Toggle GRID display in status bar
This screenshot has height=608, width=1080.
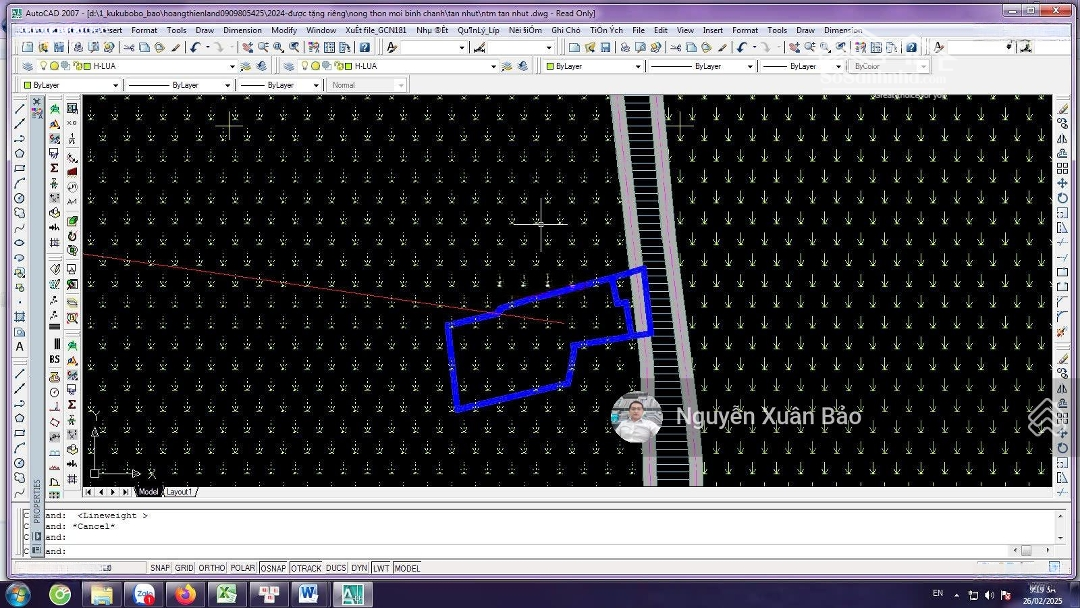[x=184, y=568]
